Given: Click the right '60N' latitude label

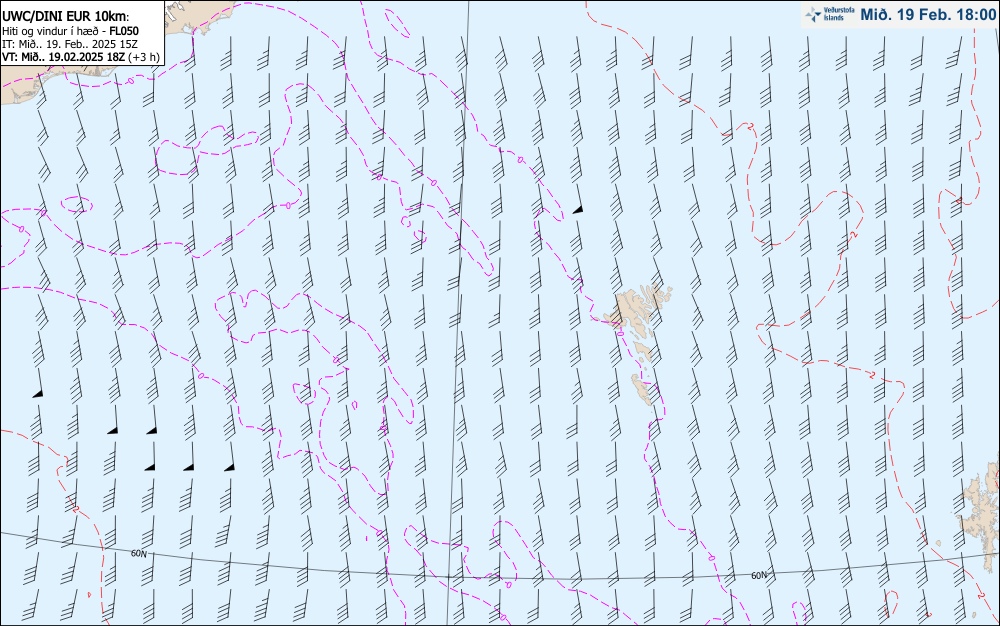Looking at the screenshot, I should (x=759, y=576).
